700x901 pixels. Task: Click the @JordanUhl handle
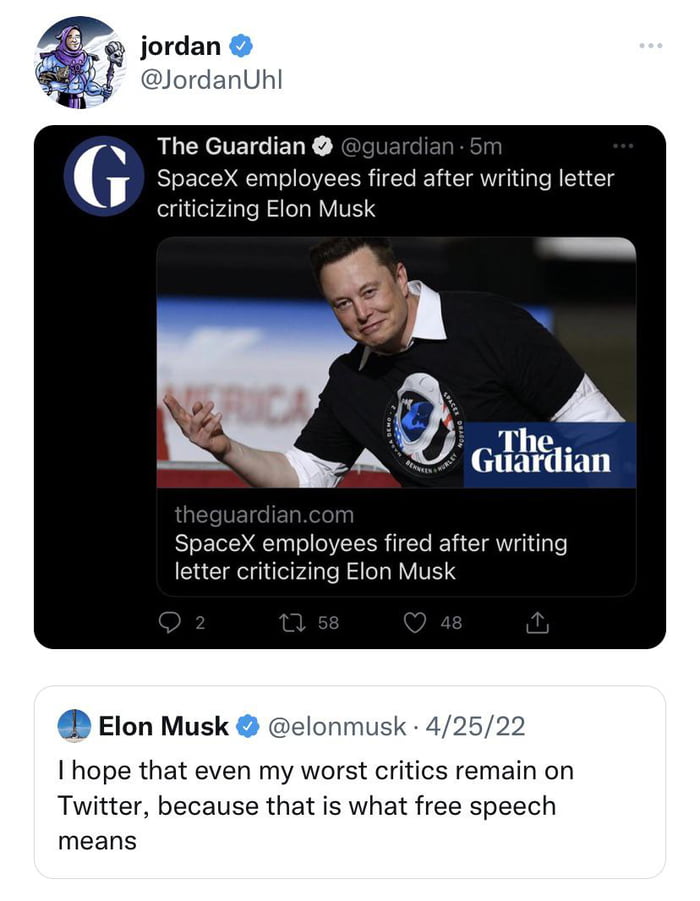tap(211, 80)
